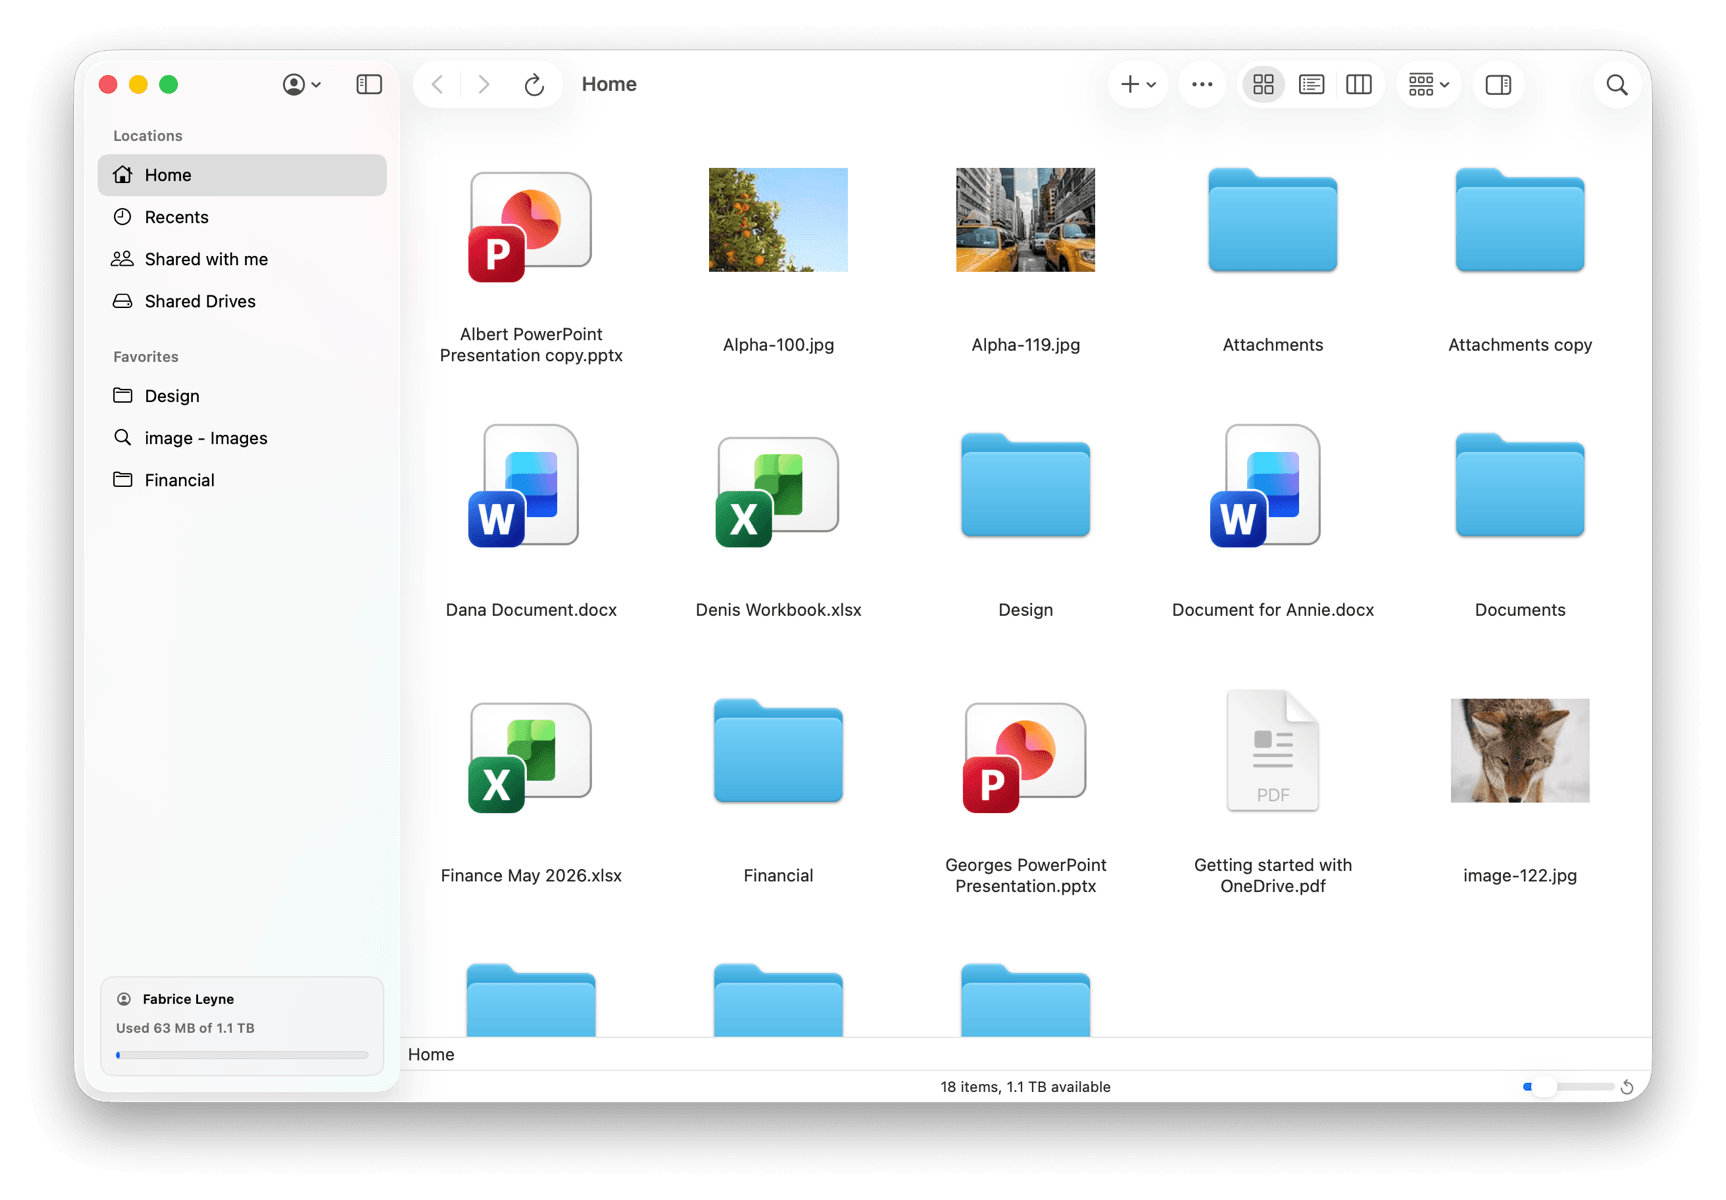
Task: Refresh the Home folder
Action: point(534,85)
